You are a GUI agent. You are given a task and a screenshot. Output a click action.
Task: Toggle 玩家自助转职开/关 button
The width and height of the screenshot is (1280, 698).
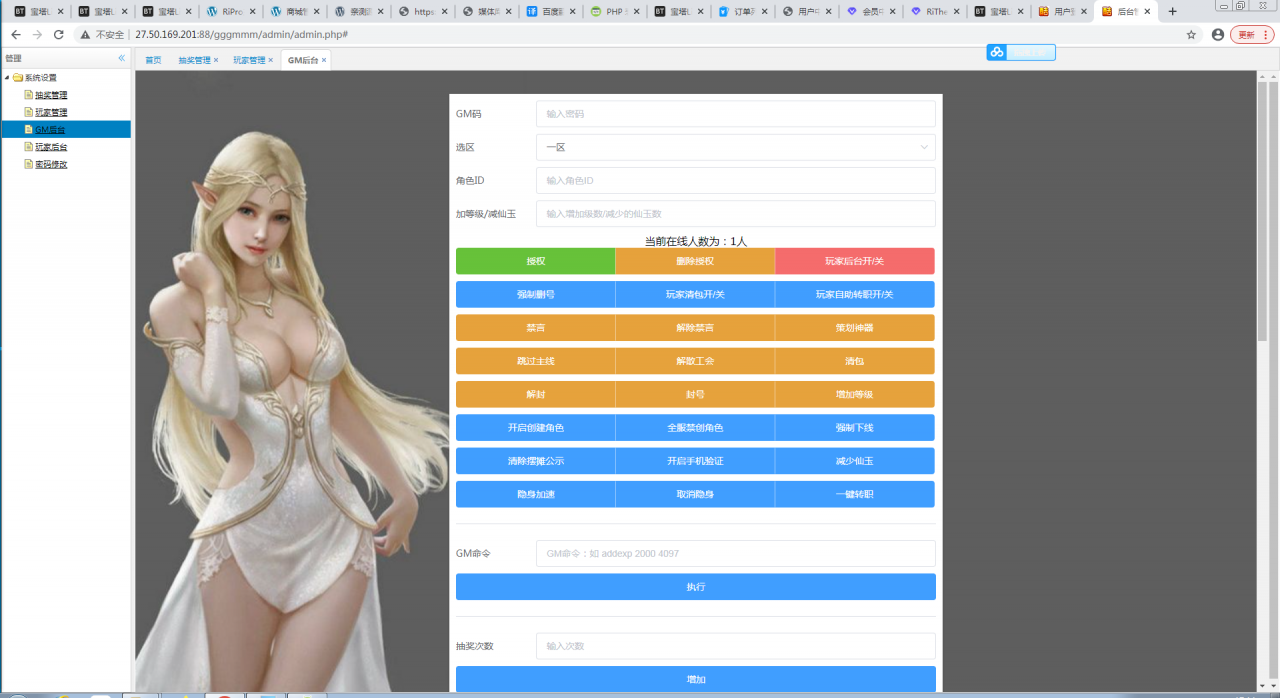[x=854, y=294]
